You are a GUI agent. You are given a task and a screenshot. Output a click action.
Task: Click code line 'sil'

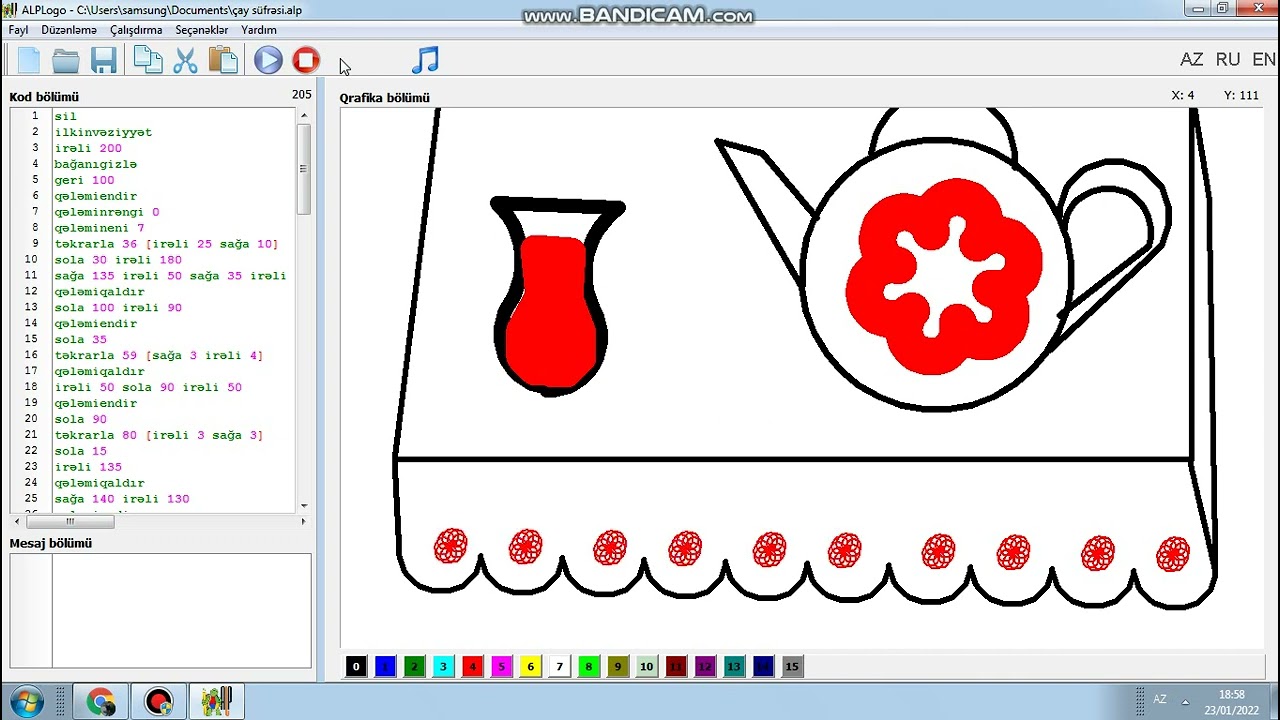click(x=66, y=116)
